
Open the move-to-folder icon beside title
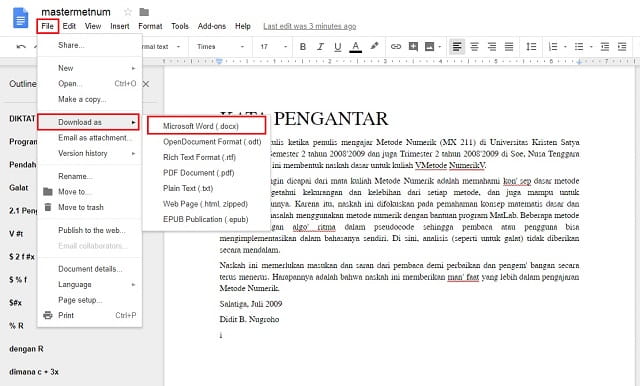tap(144, 12)
